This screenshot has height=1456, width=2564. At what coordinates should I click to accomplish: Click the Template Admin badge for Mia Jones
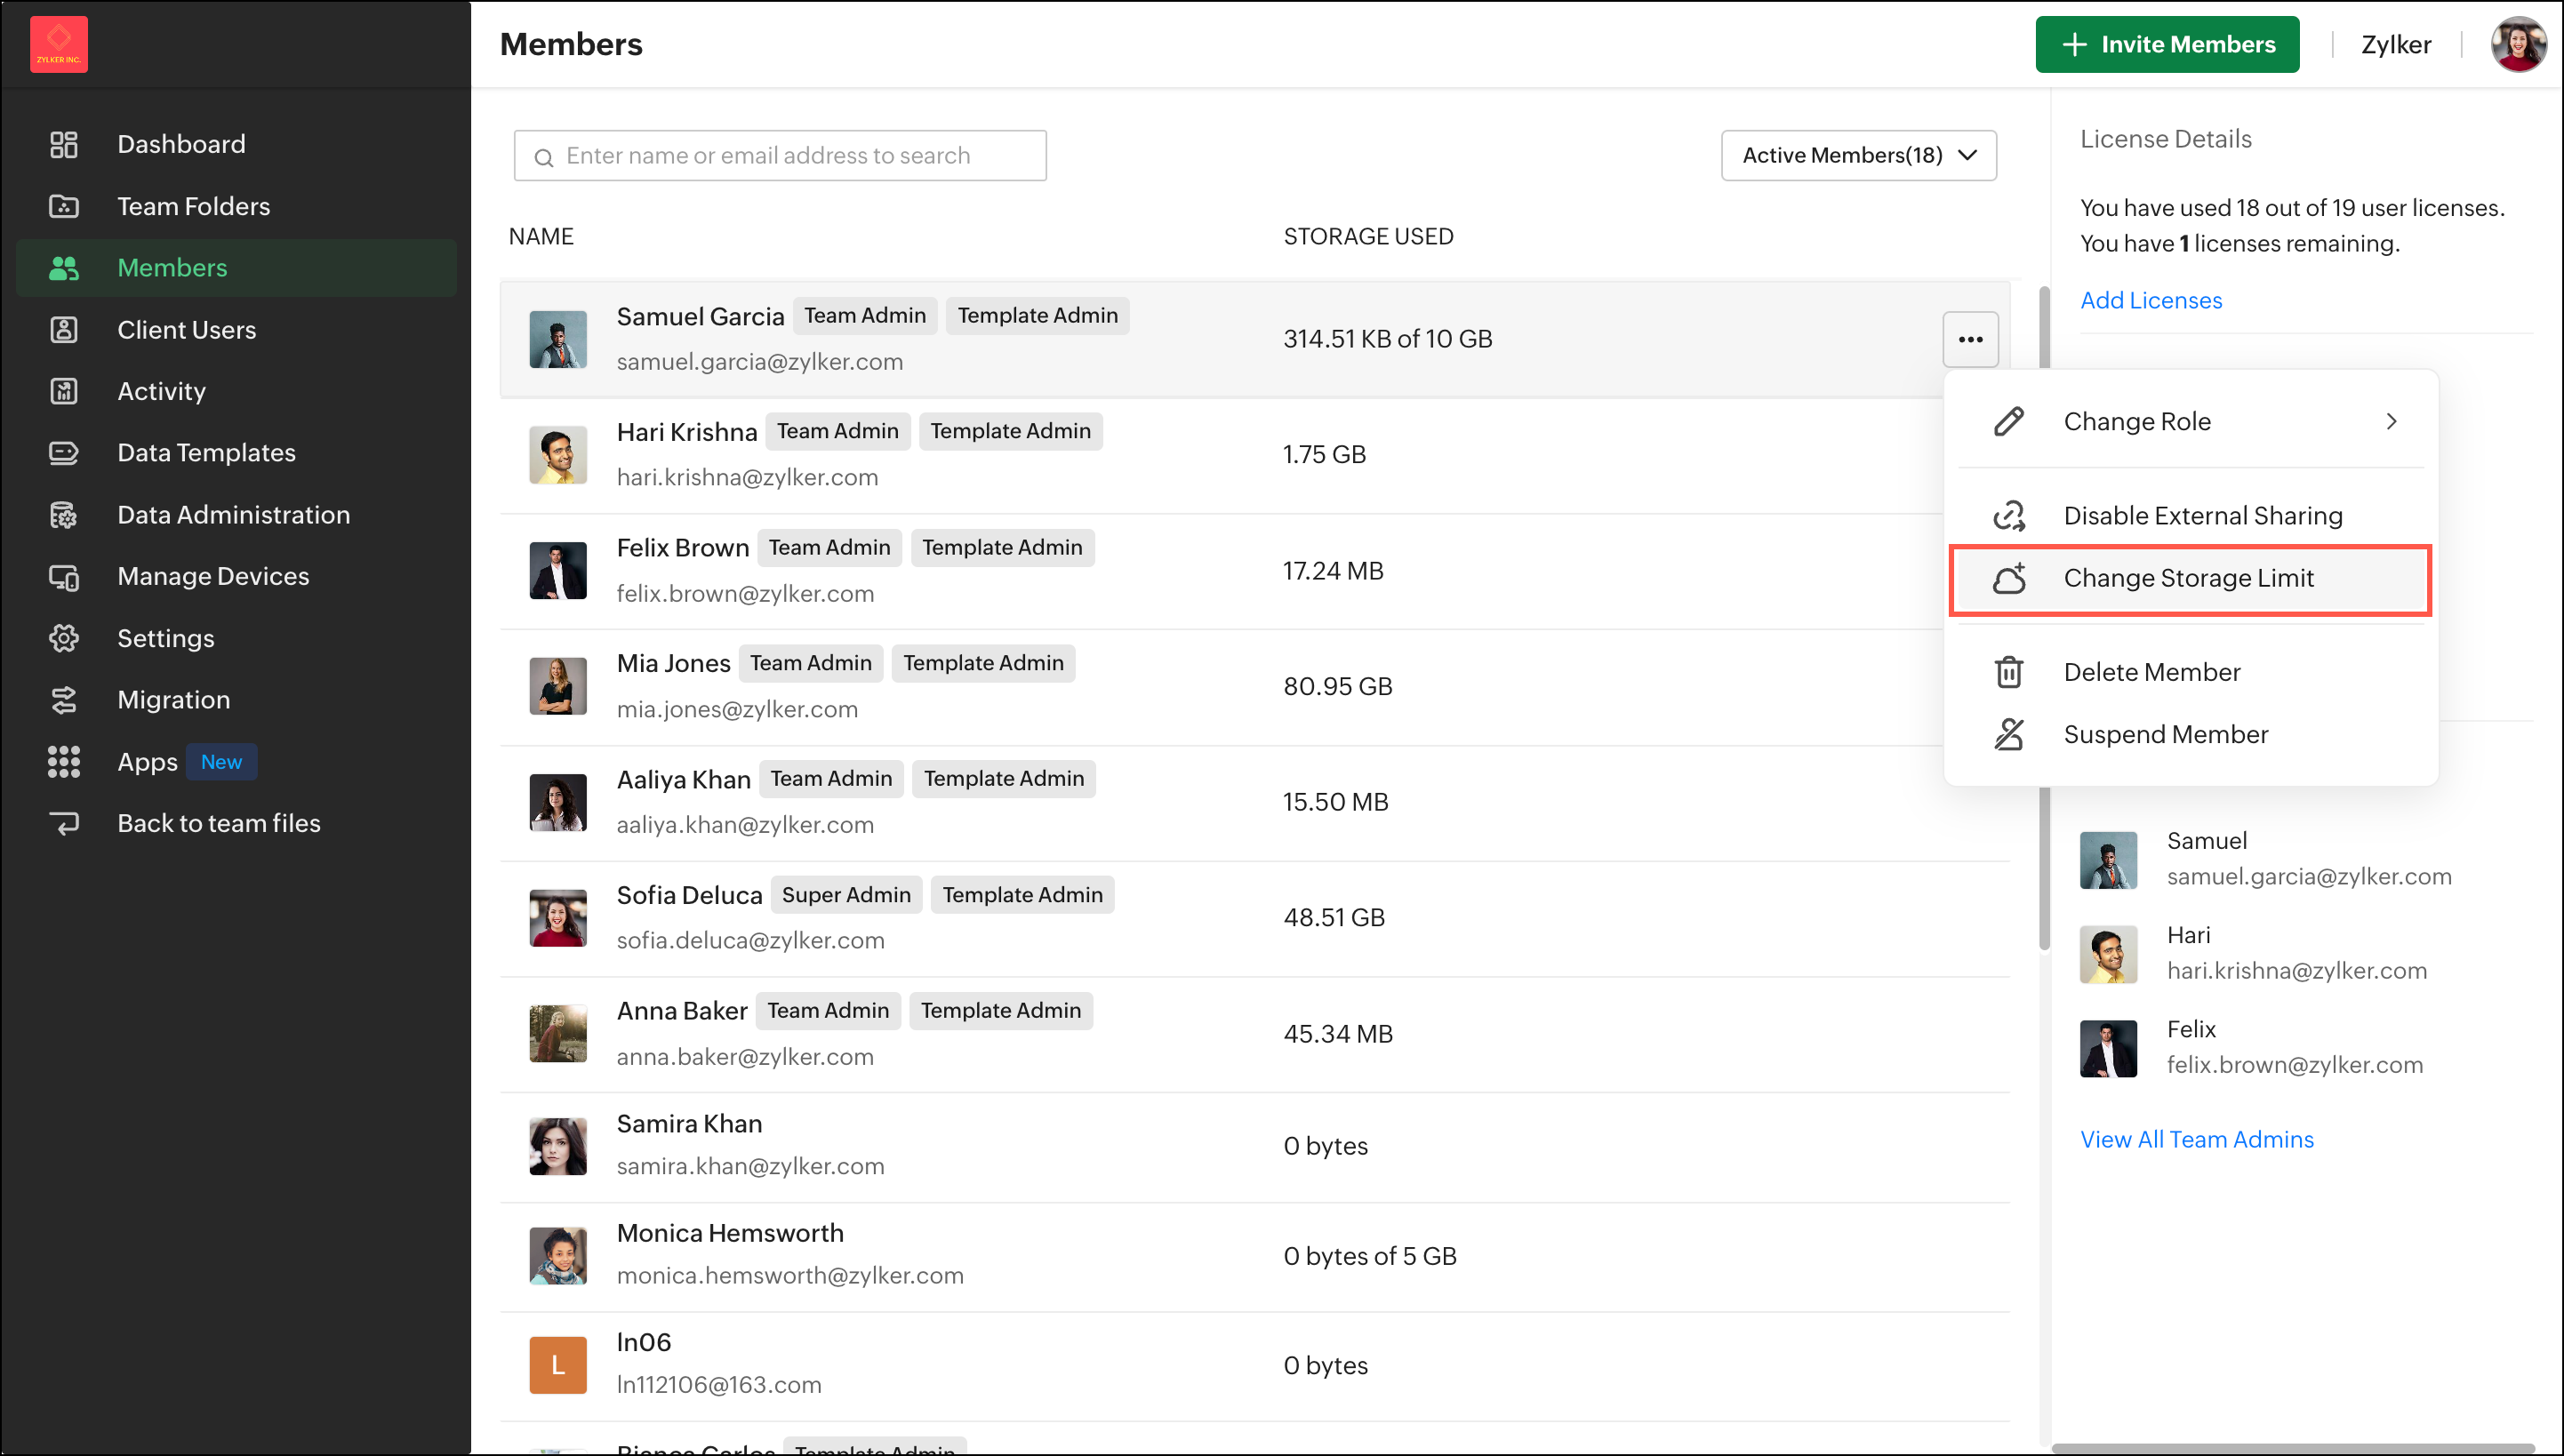click(x=983, y=663)
